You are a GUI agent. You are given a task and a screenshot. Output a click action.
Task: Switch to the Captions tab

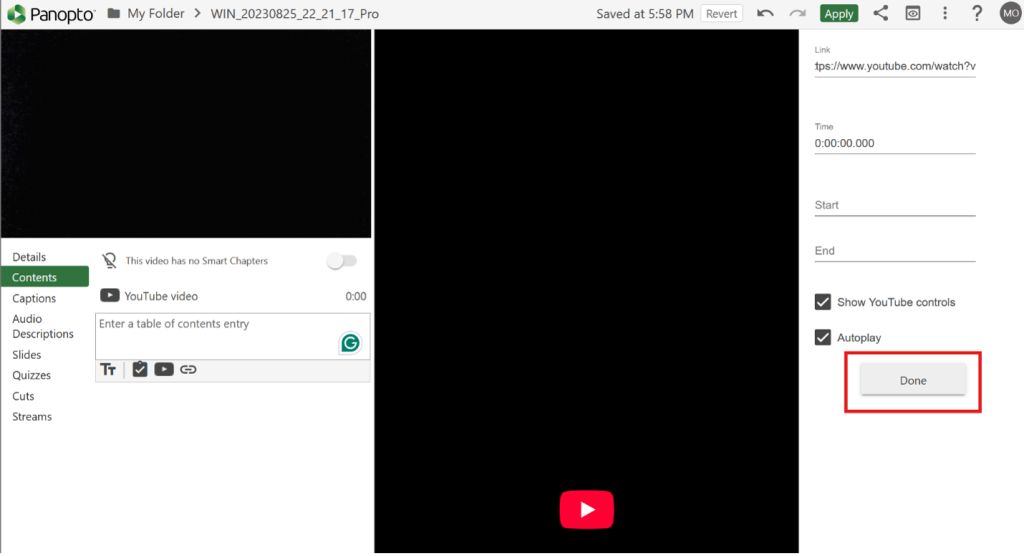(x=34, y=298)
